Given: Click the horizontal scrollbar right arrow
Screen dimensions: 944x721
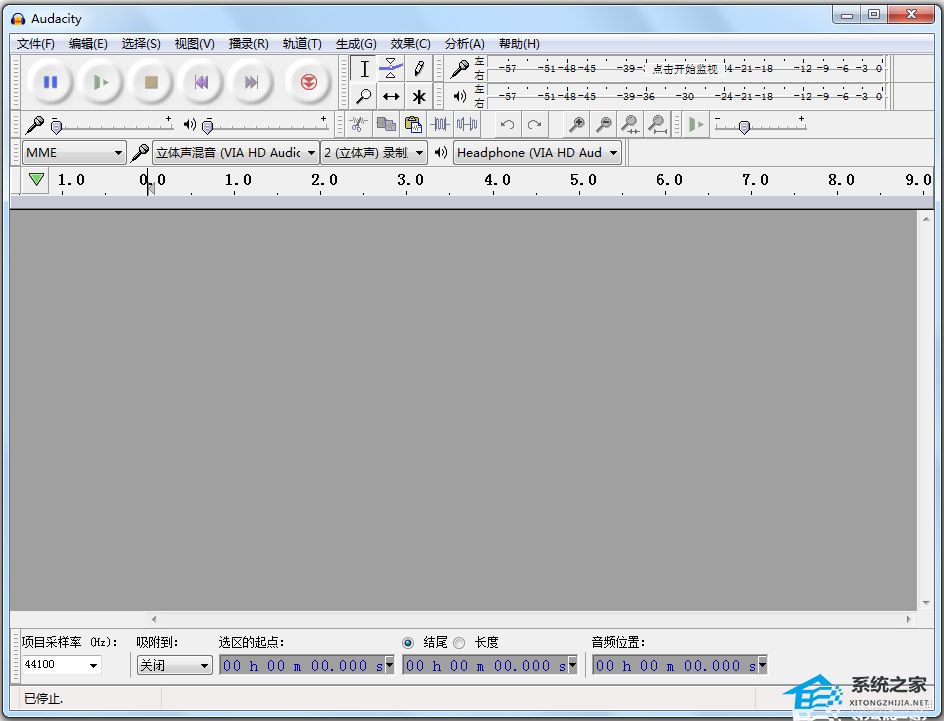Looking at the screenshot, I should (x=908, y=619).
